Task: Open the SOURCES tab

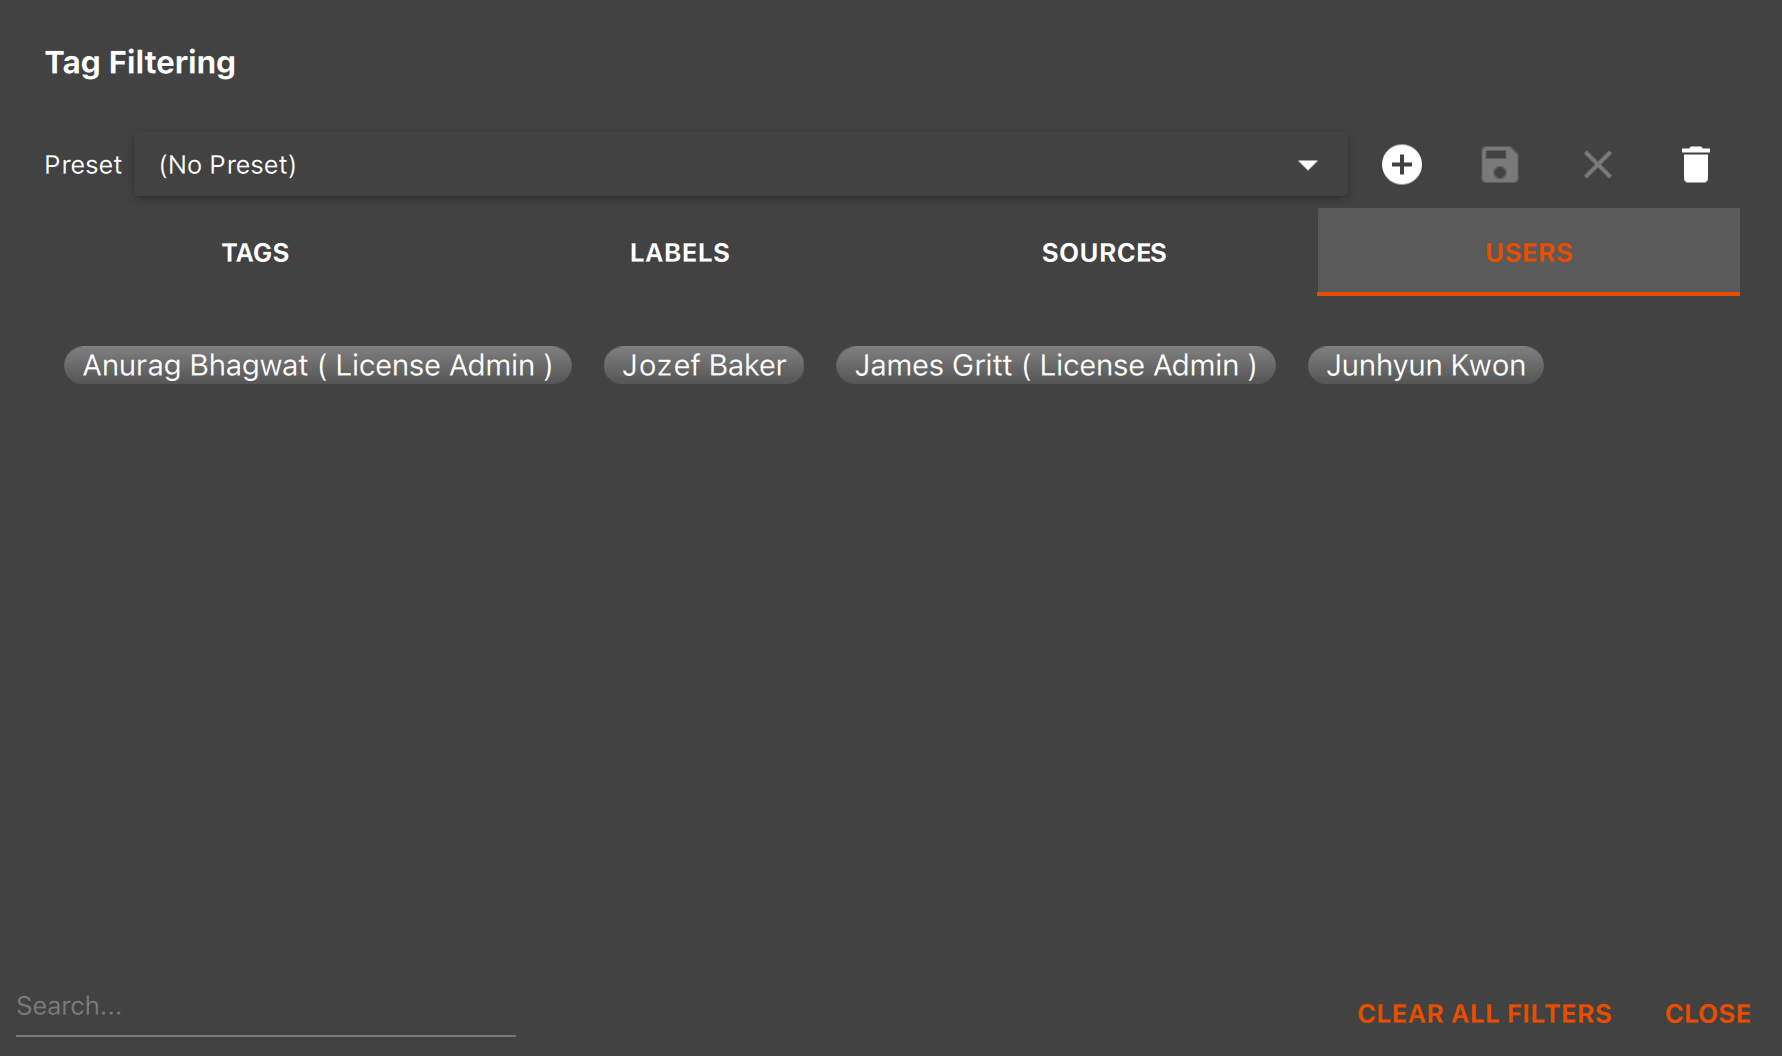Action: coord(1104,252)
